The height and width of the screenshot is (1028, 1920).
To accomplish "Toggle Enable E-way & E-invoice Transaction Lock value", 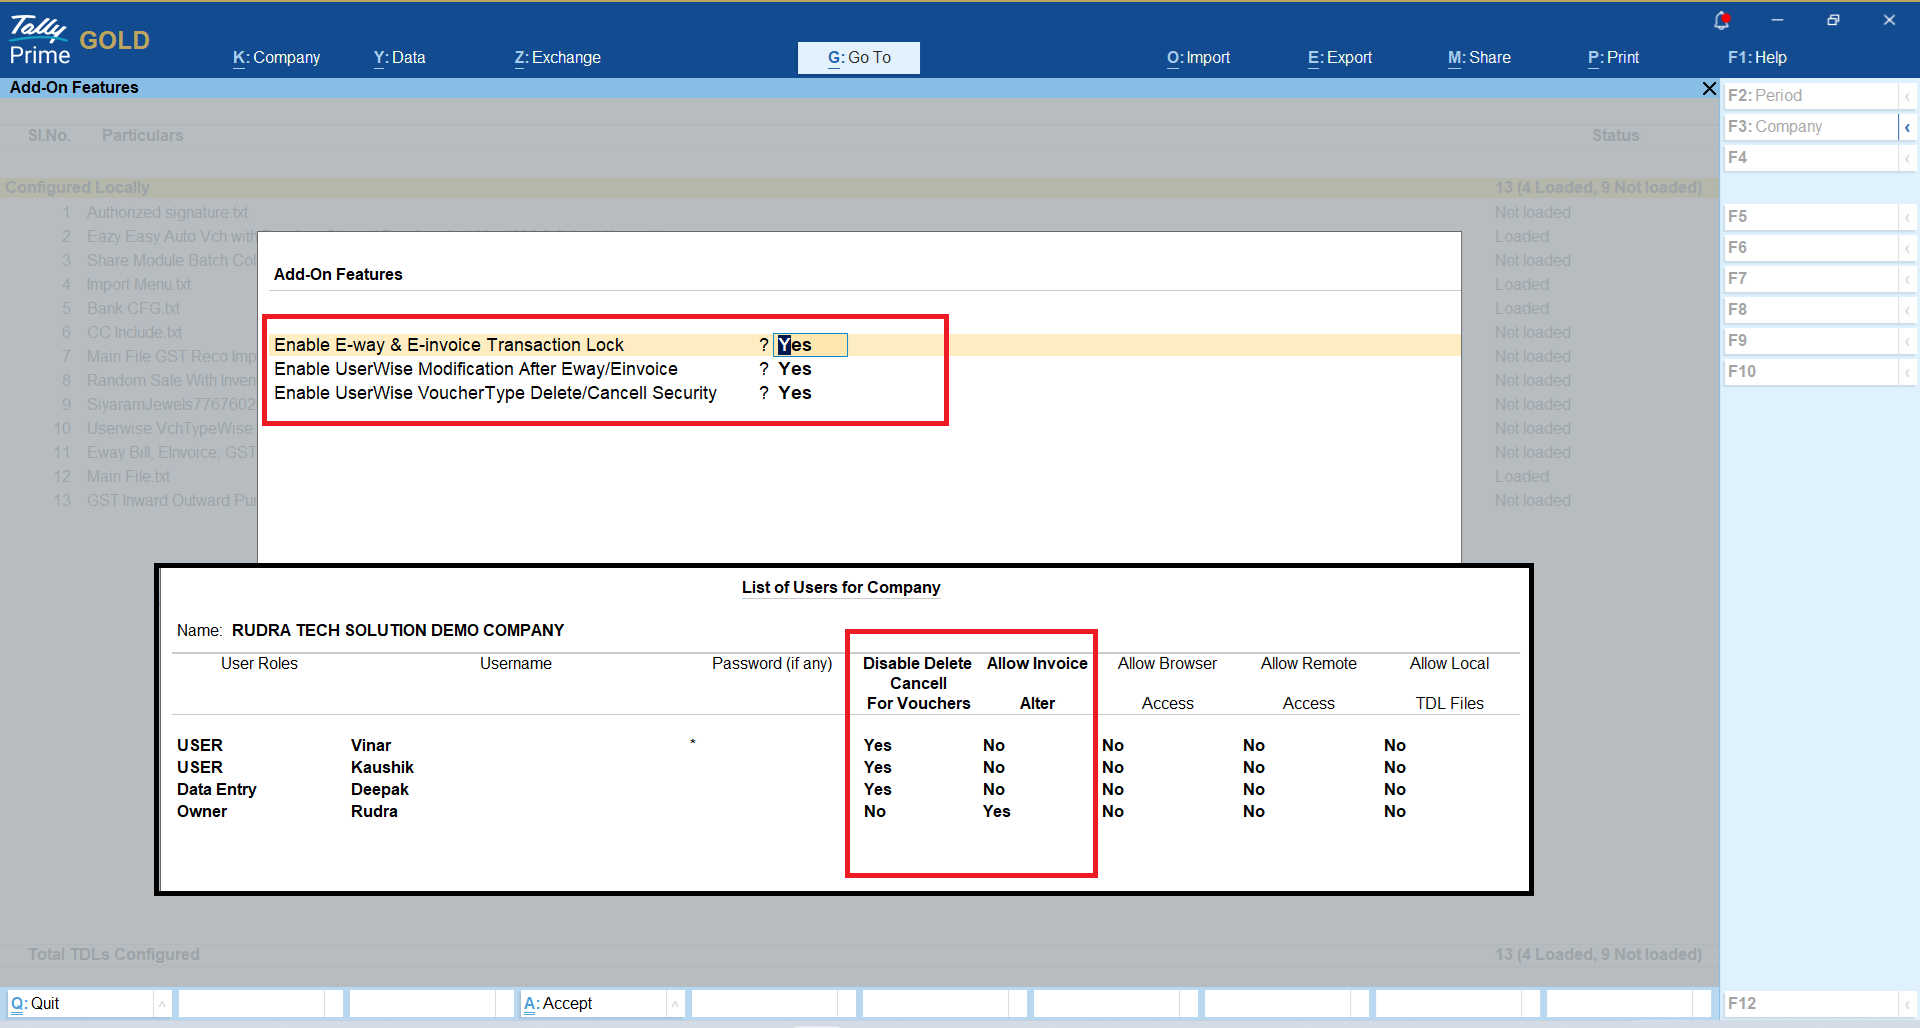I will [x=810, y=345].
